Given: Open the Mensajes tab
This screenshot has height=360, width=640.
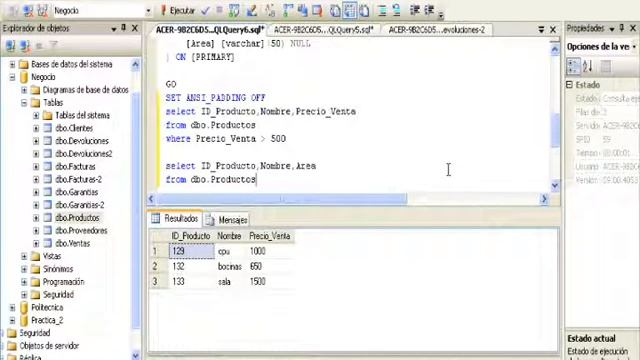Looking at the screenshot, I should pyautogui.click(x=227, y=220).
